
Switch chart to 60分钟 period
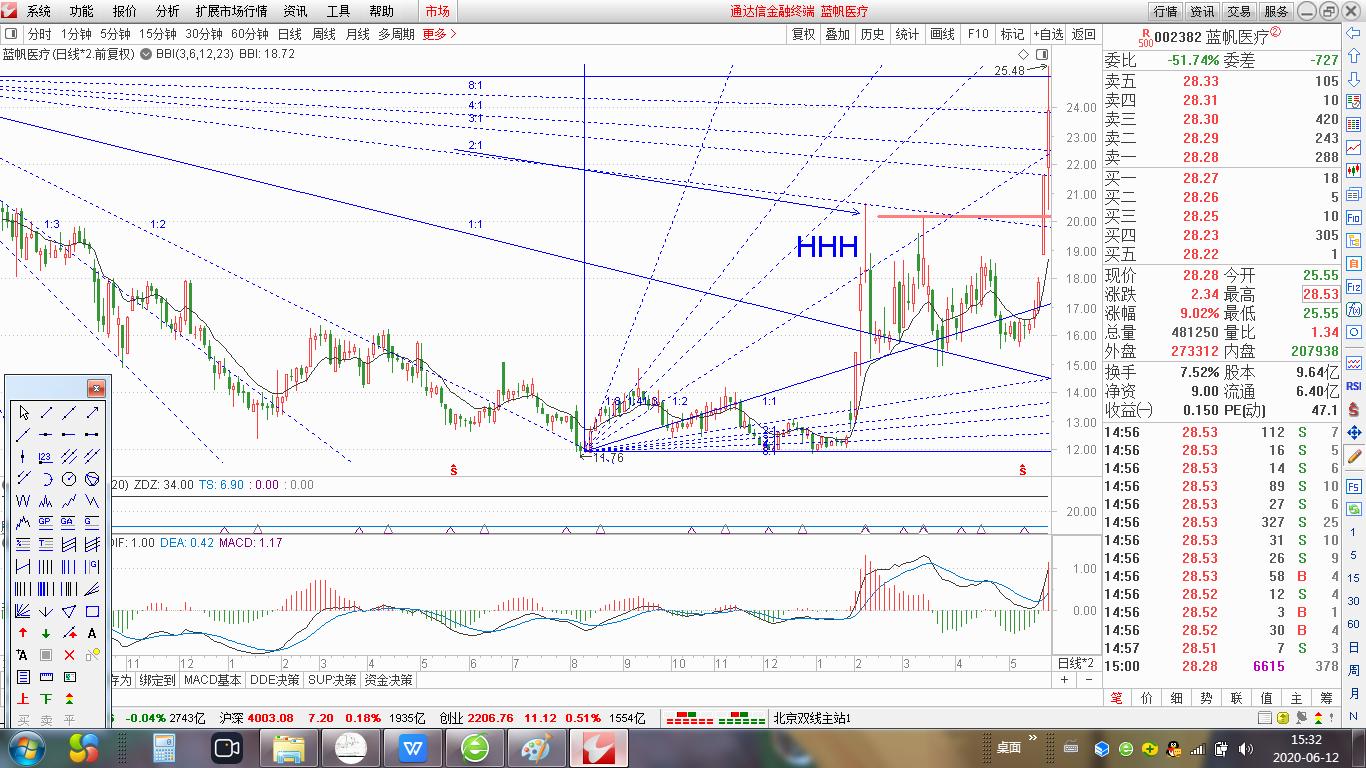pos(250,34)
